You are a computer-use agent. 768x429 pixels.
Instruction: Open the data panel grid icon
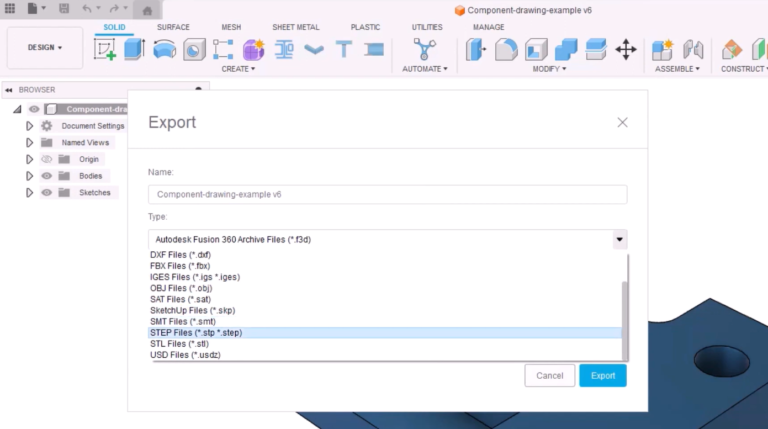(10, 9)
